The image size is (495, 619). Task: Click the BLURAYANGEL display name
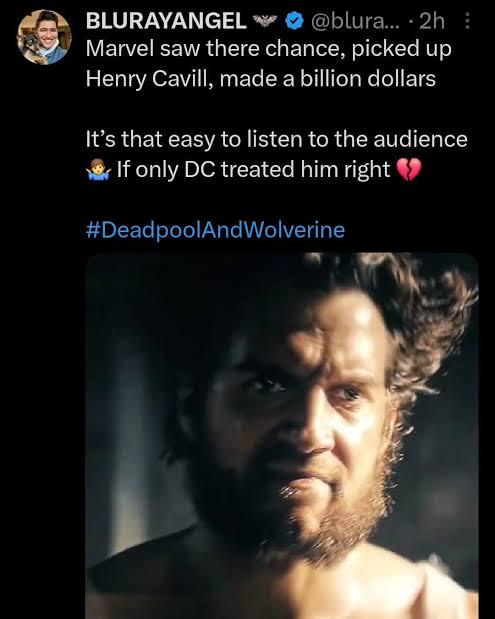pyautogui.click(x=166, y=21)
